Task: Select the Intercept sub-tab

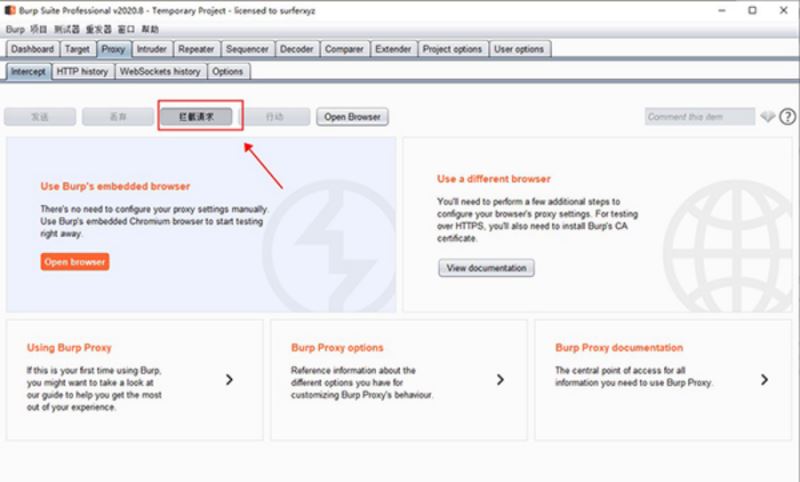Action: [x=28, y=71]
